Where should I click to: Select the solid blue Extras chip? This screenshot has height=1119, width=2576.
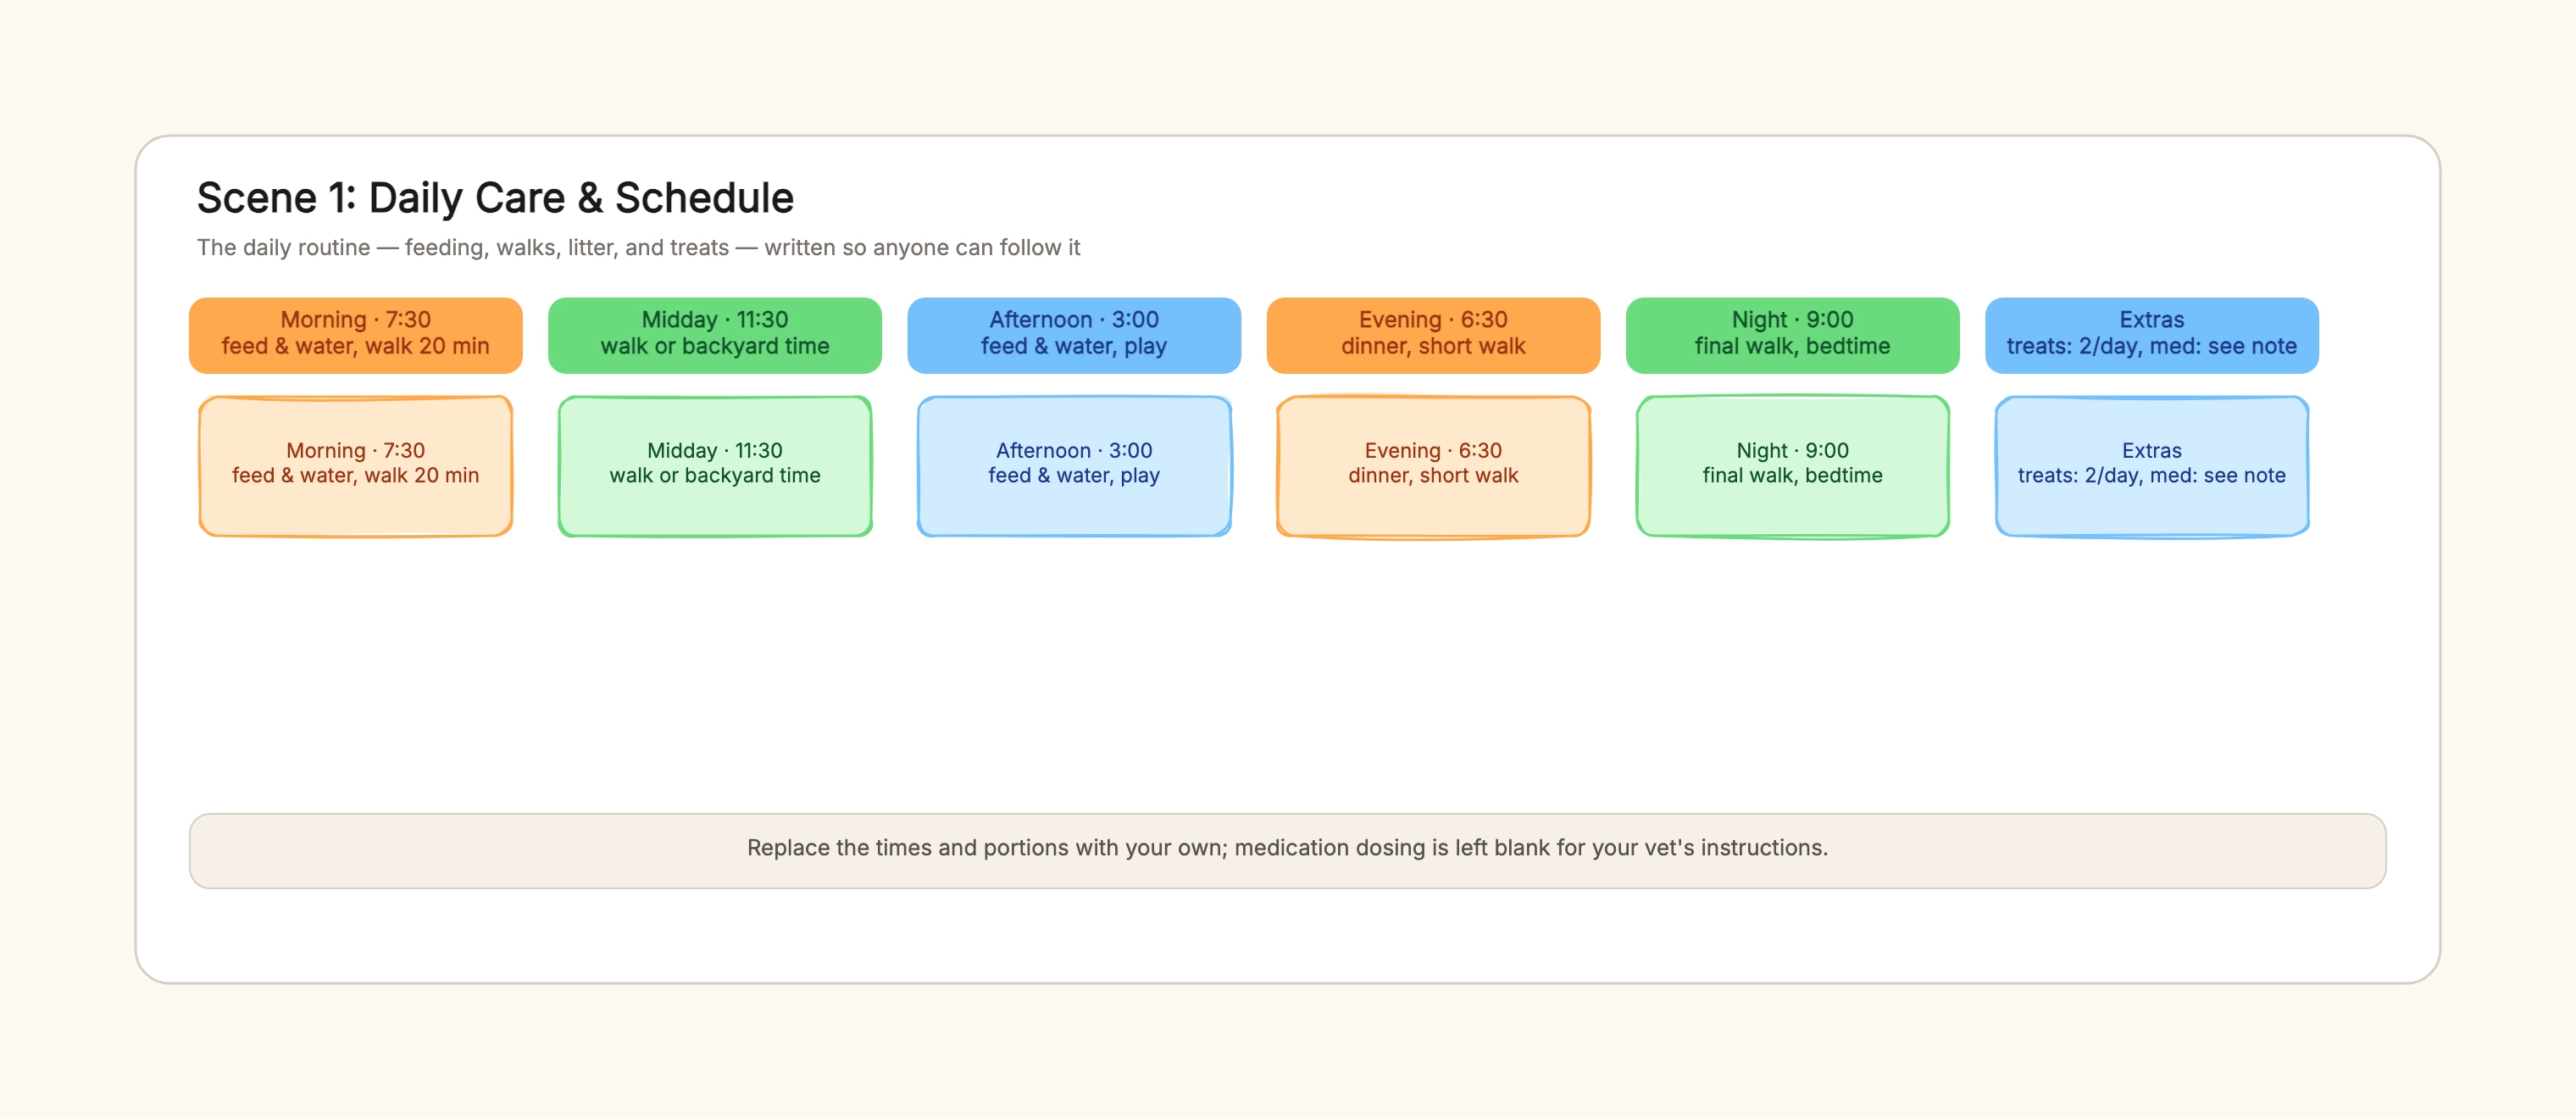click(2151, 334)
